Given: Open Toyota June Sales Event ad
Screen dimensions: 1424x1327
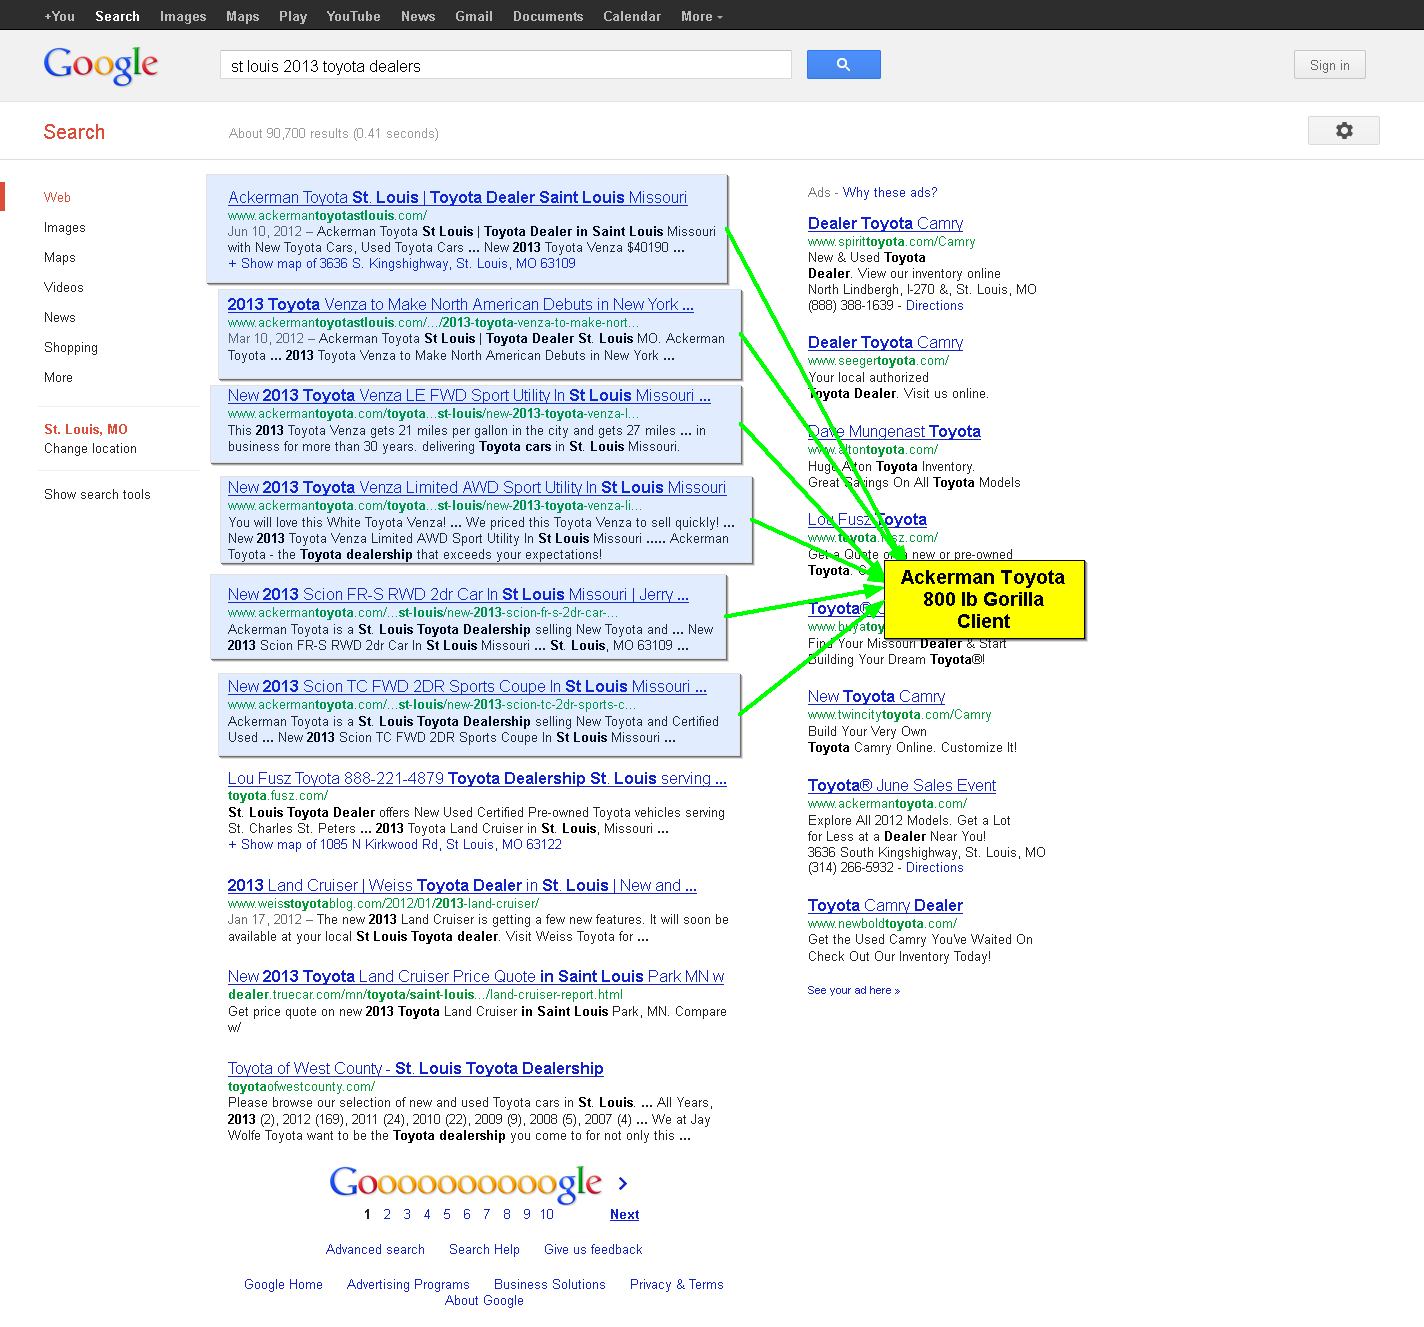Looking at the screenshot, I should point(901,786).
